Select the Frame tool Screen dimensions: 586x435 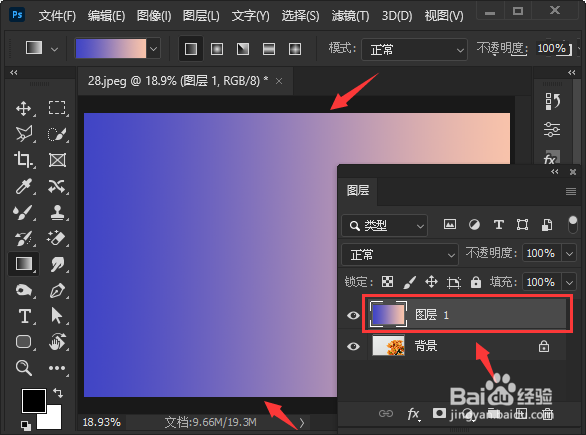pos(57,160)
